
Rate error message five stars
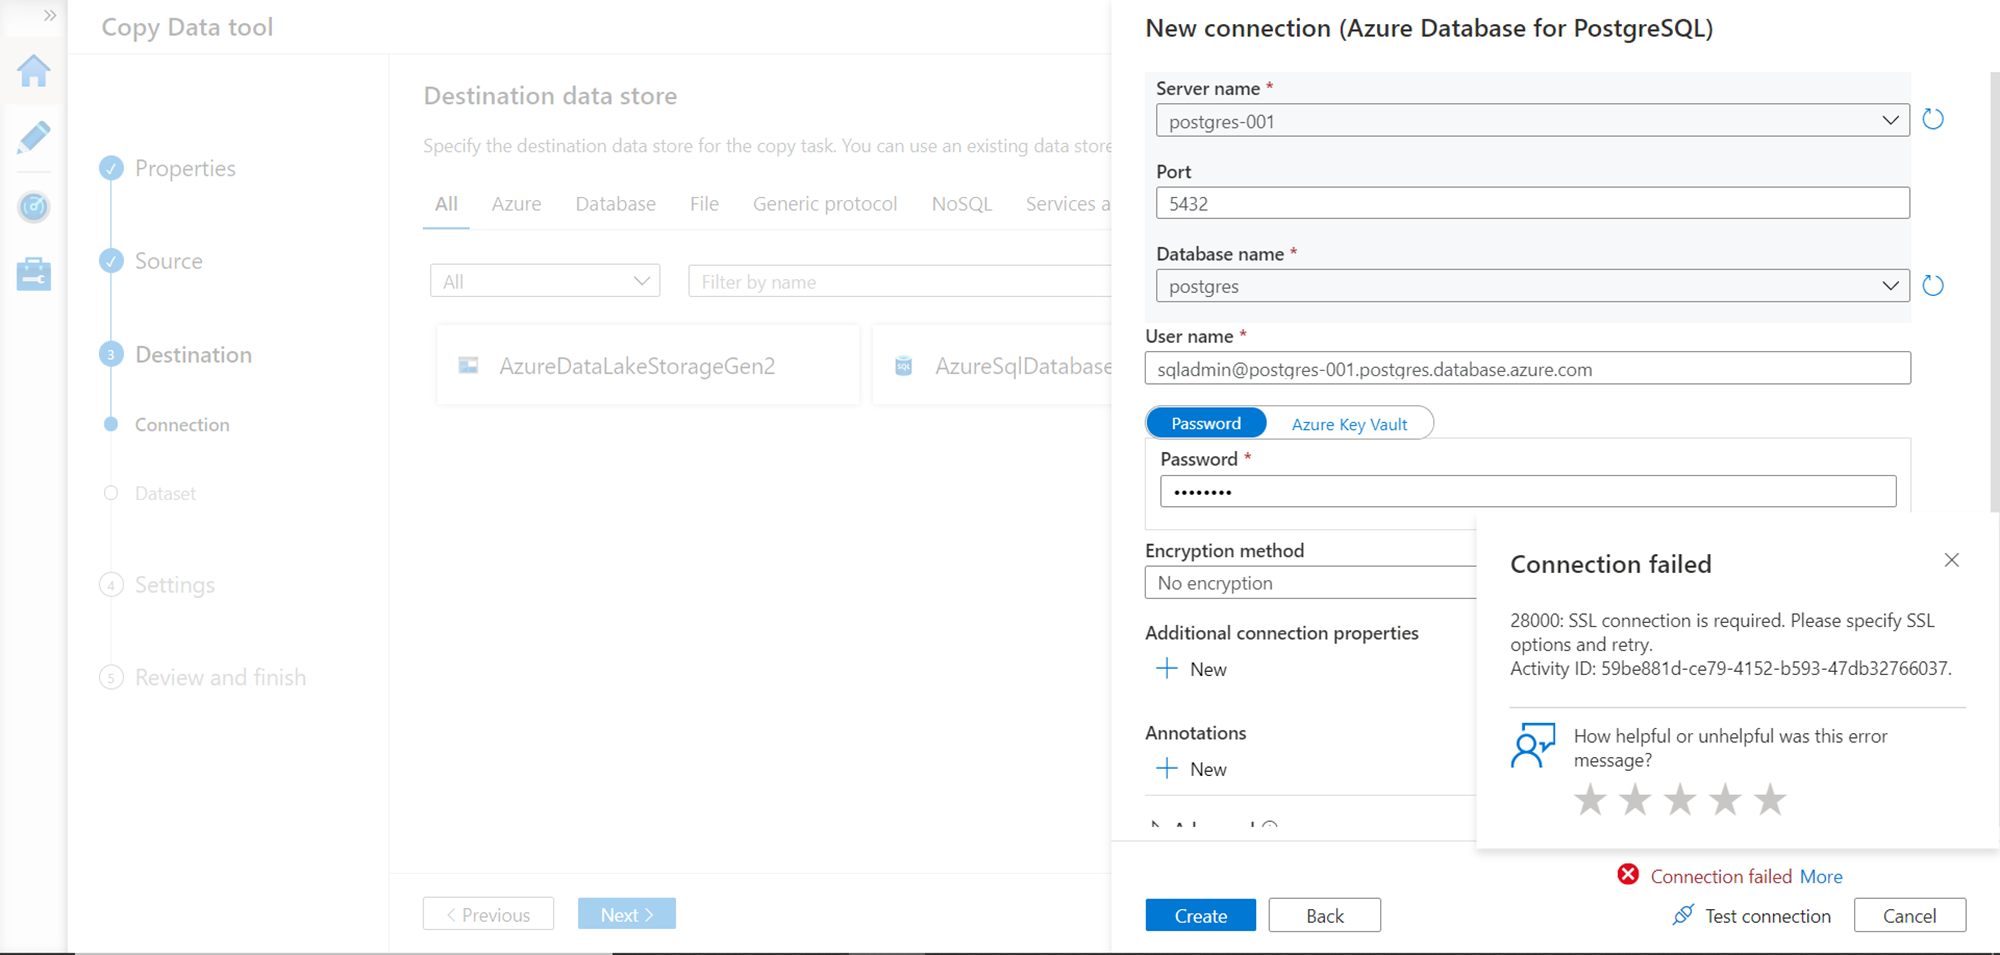click(1770, 799)
